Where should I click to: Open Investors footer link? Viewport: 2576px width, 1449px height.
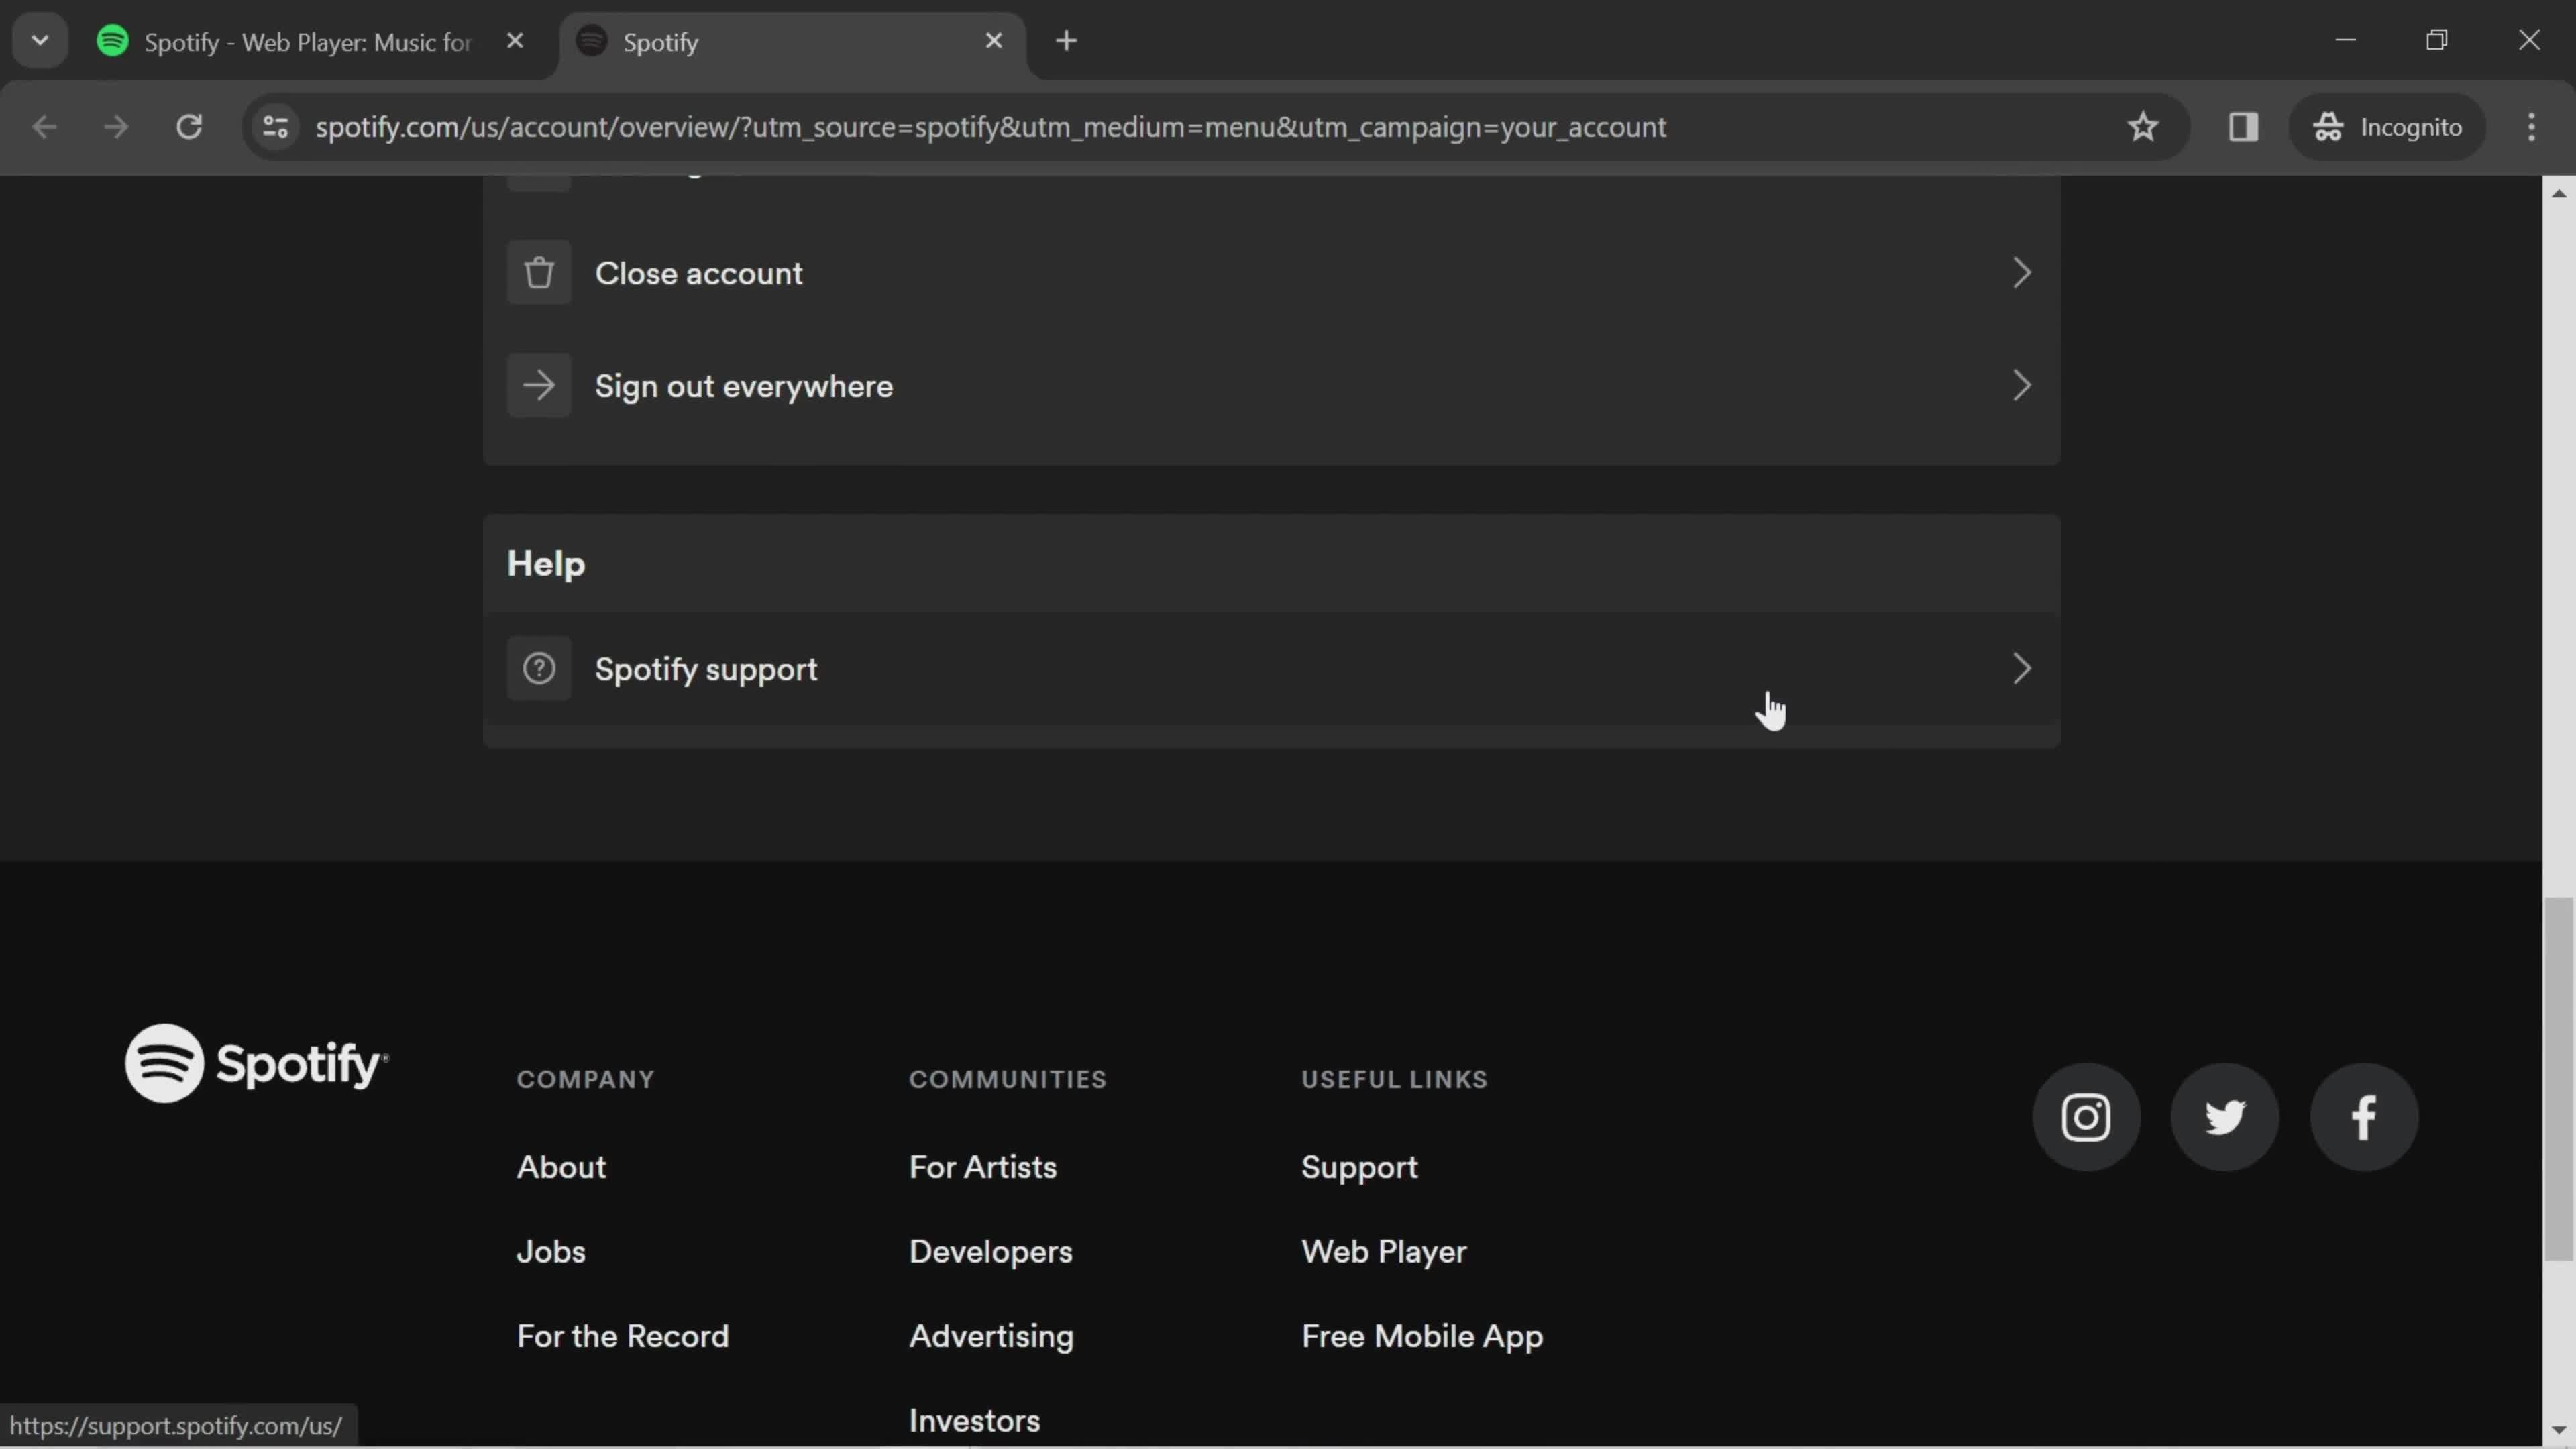tap(974, 1421)
